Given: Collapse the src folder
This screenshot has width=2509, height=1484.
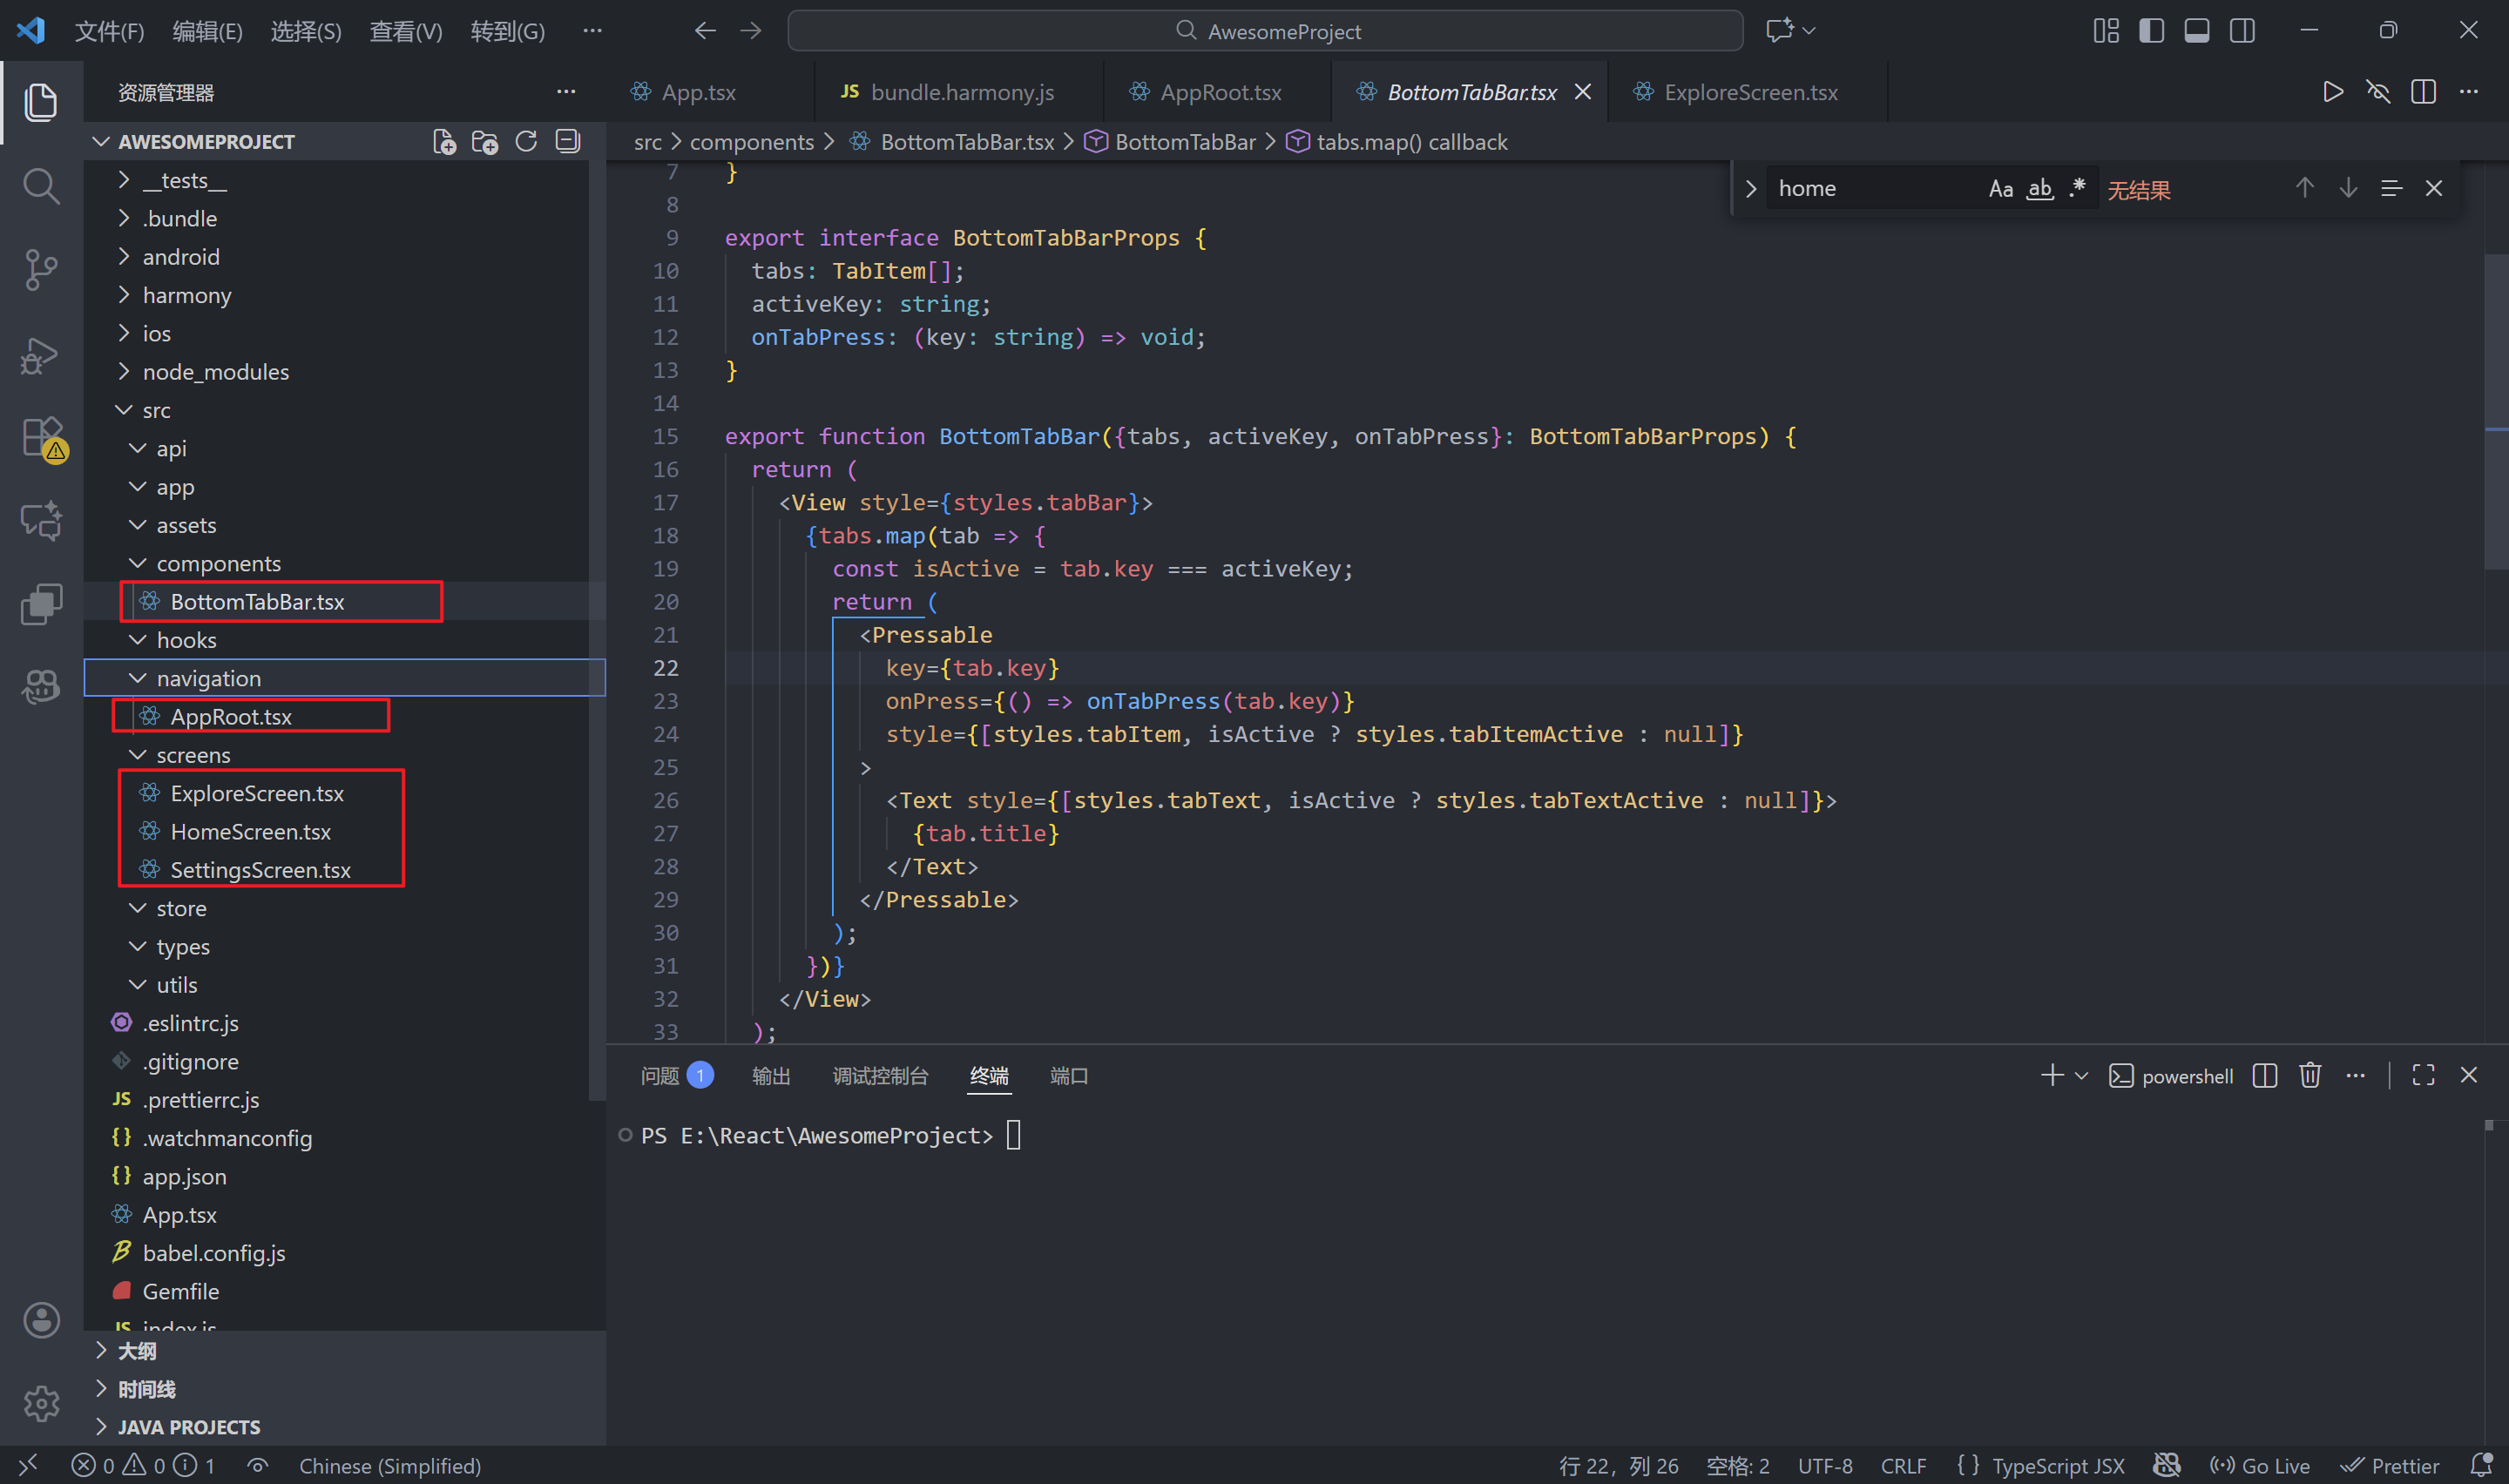Looking at the screenshot, I should 124,410.
